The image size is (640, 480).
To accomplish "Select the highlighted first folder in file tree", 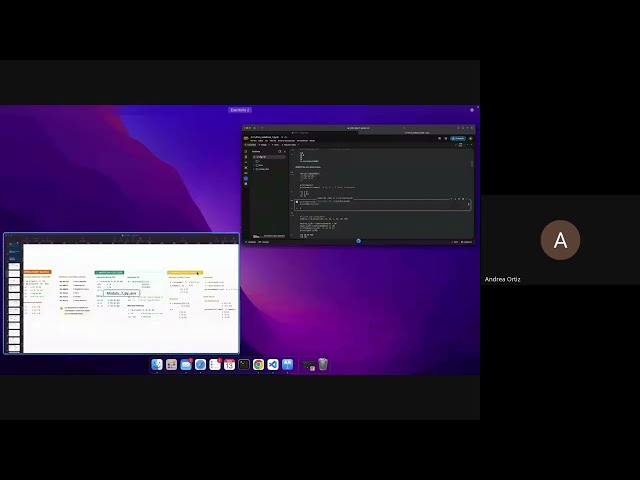I will (x=269, y=157).
